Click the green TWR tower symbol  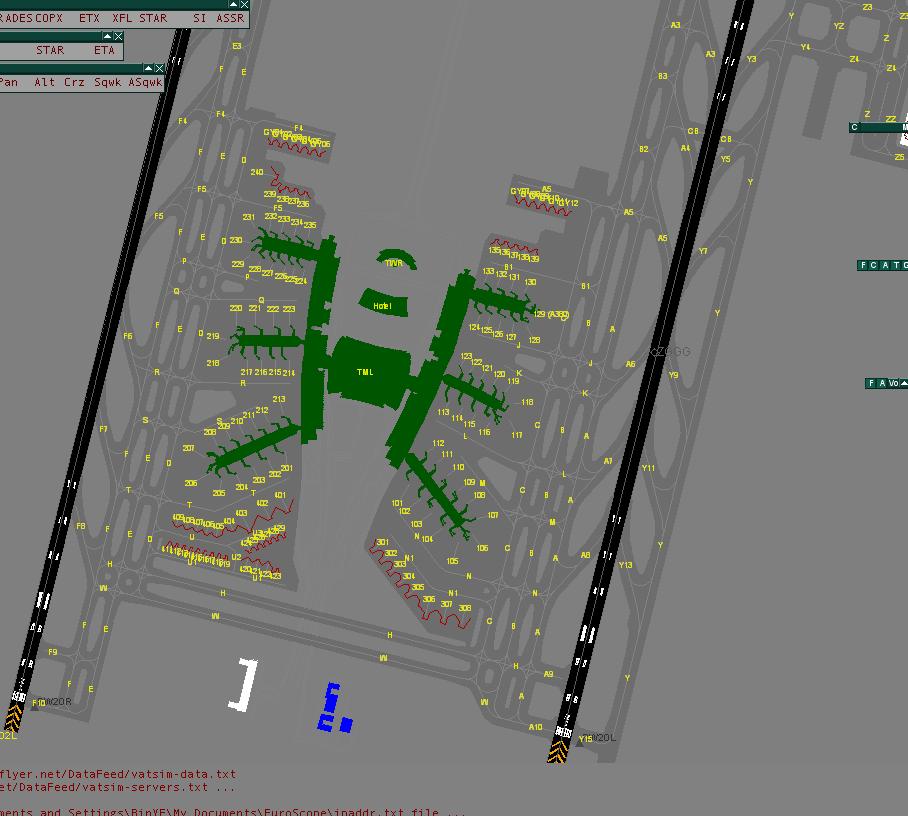click(394, 261)
